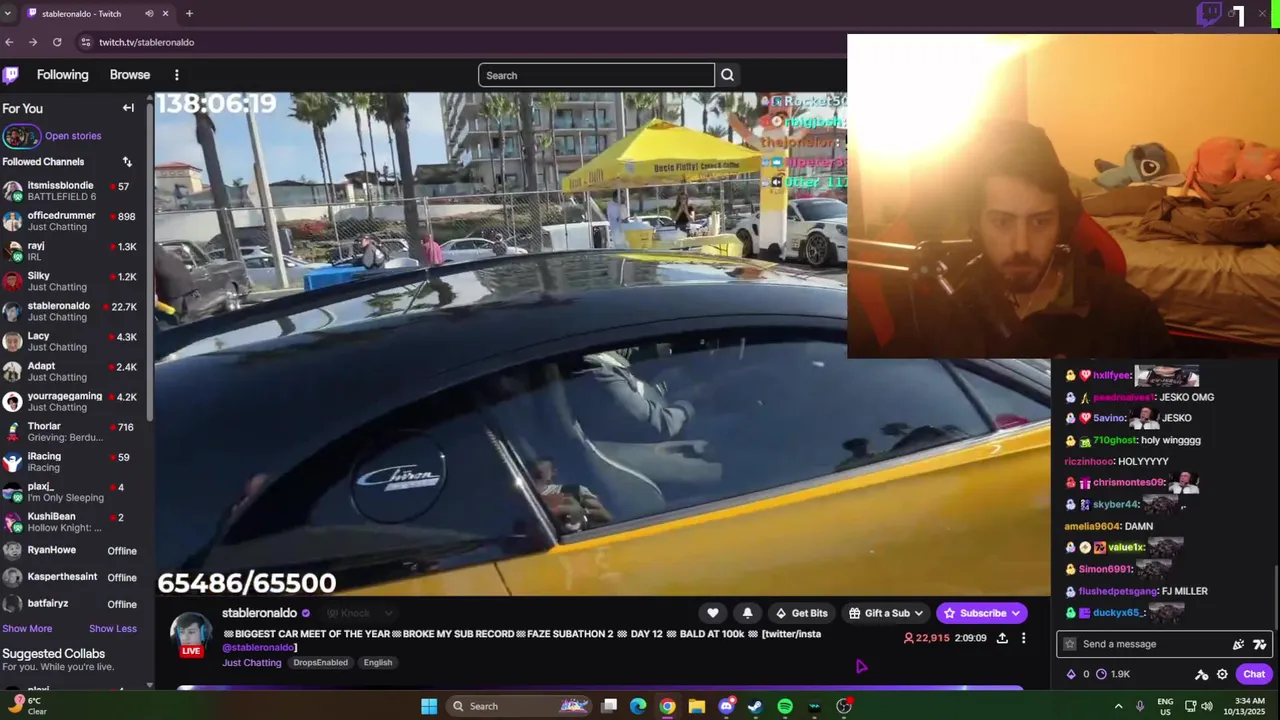This screenshot has height=720, width=1280.
Task: Click the Bits balance diamond icon
Action: point(1071,674)
